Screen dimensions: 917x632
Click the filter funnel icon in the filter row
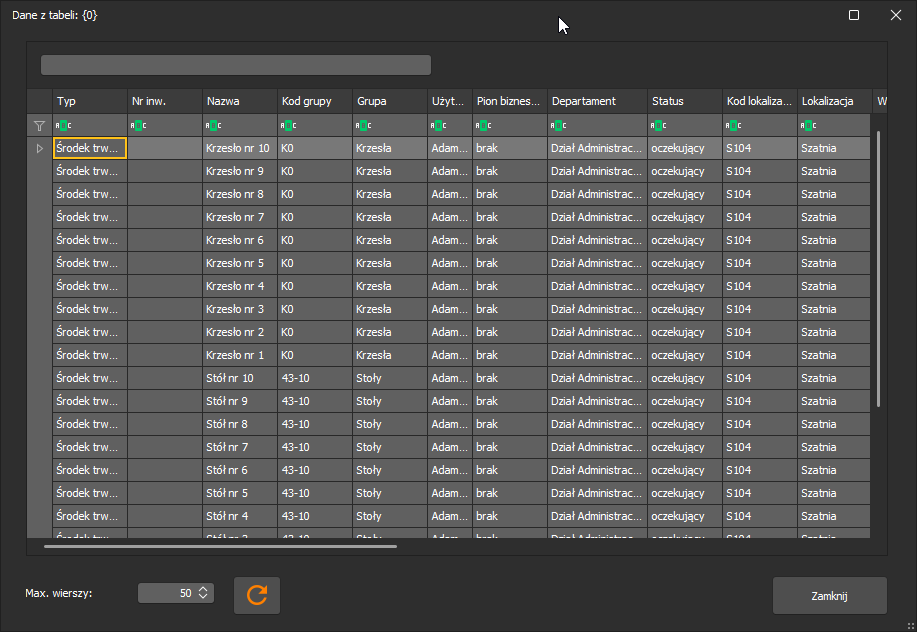tap(39, 126)
